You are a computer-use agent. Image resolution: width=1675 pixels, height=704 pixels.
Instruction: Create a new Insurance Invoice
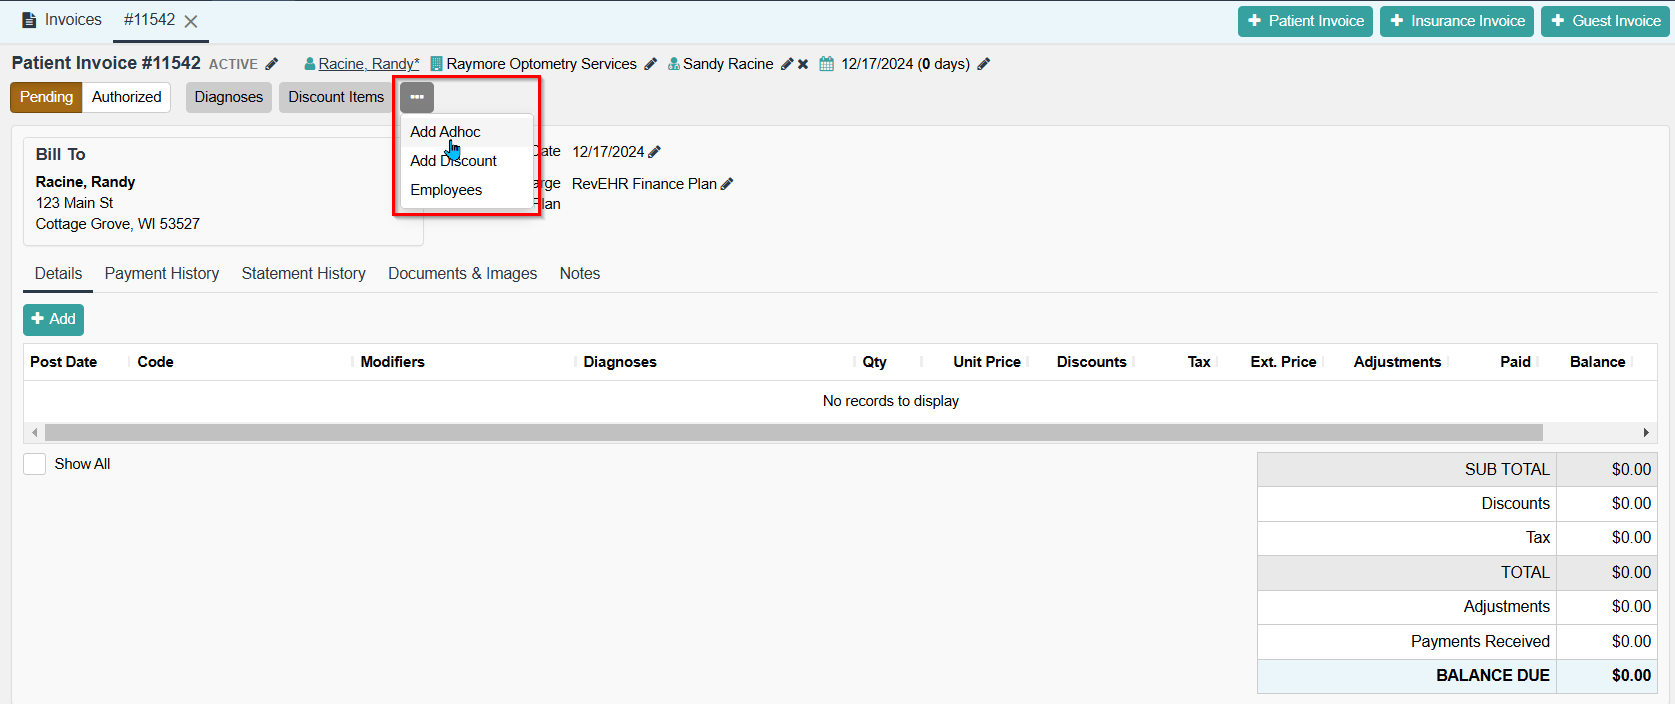1457,21
